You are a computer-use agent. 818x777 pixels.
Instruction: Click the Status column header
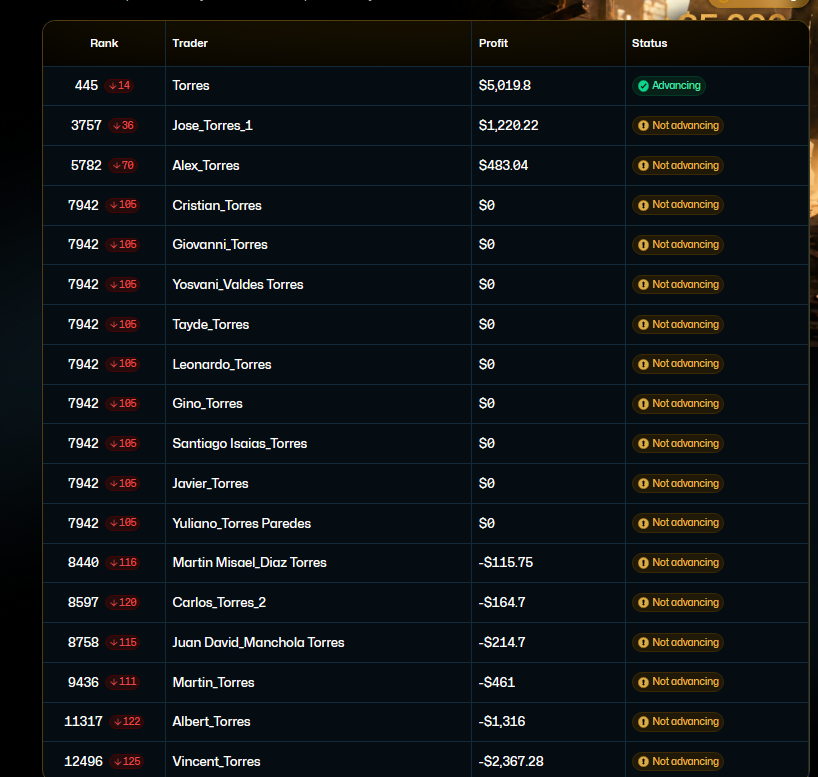(x=649, y=43)
